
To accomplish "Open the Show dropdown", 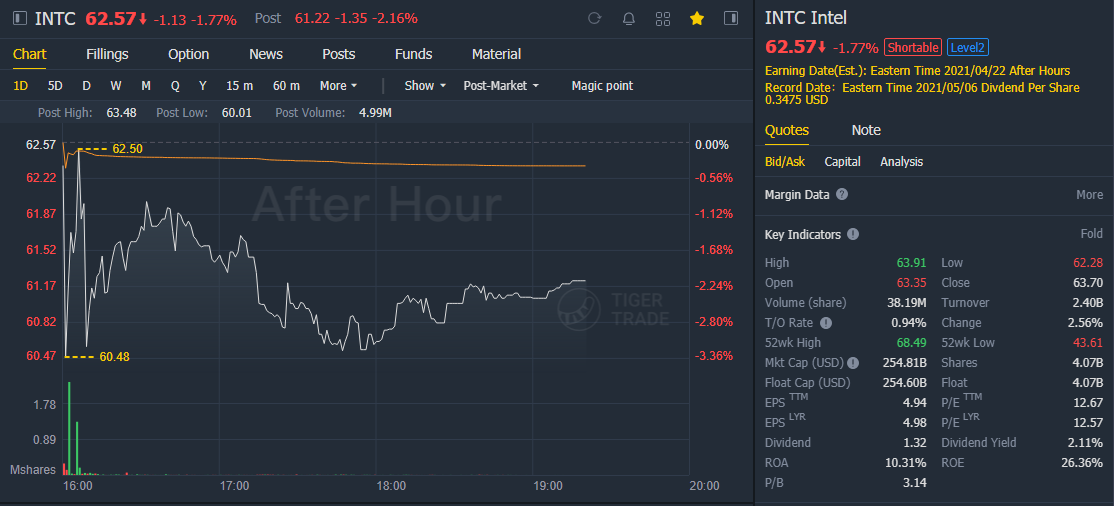I will 425,86.
